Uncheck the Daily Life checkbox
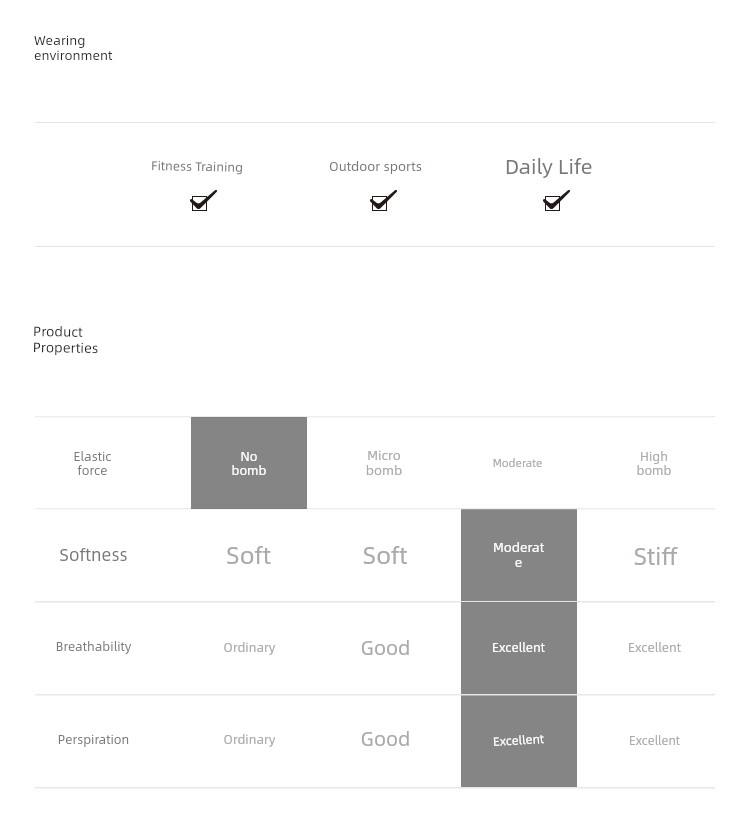 pyautogui.click(x=556, y=201)
